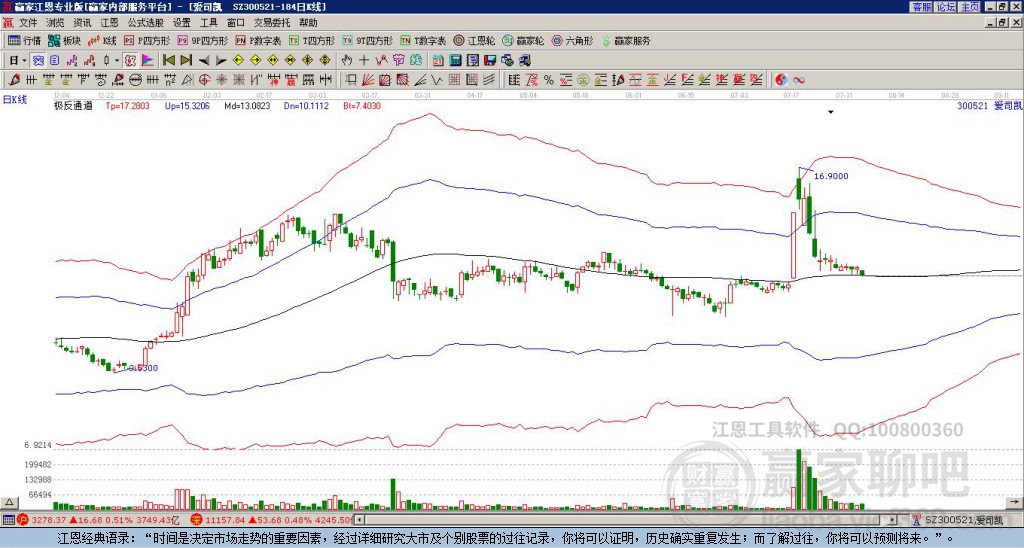Toggle the 权 rights-adjustment button
The width and height of the screenshot is (1024, 548).
[x=130, y=61]
